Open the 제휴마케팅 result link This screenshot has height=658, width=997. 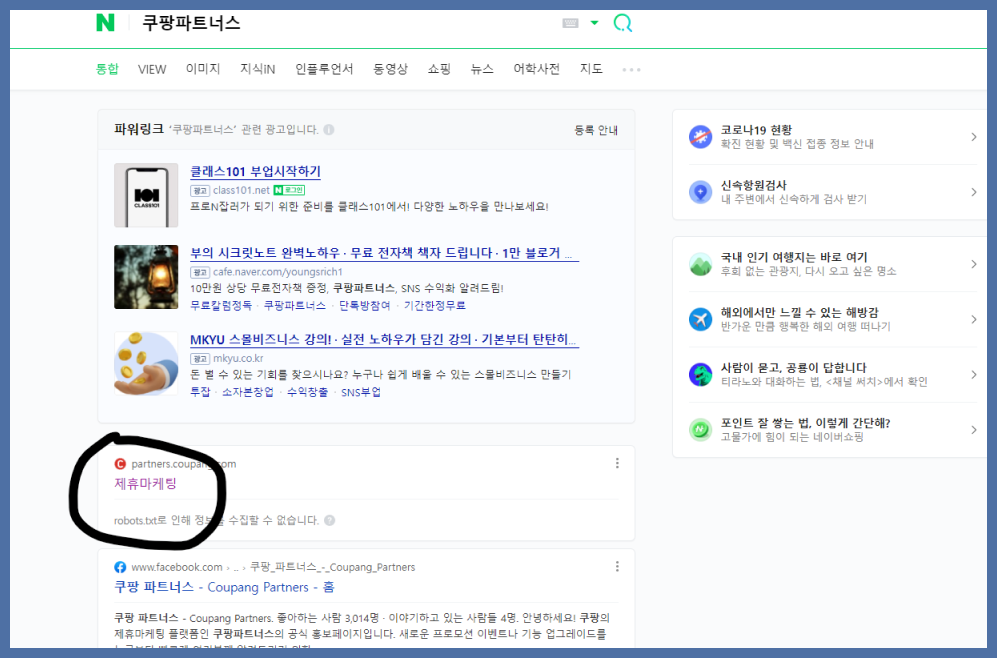pos(146,483)
